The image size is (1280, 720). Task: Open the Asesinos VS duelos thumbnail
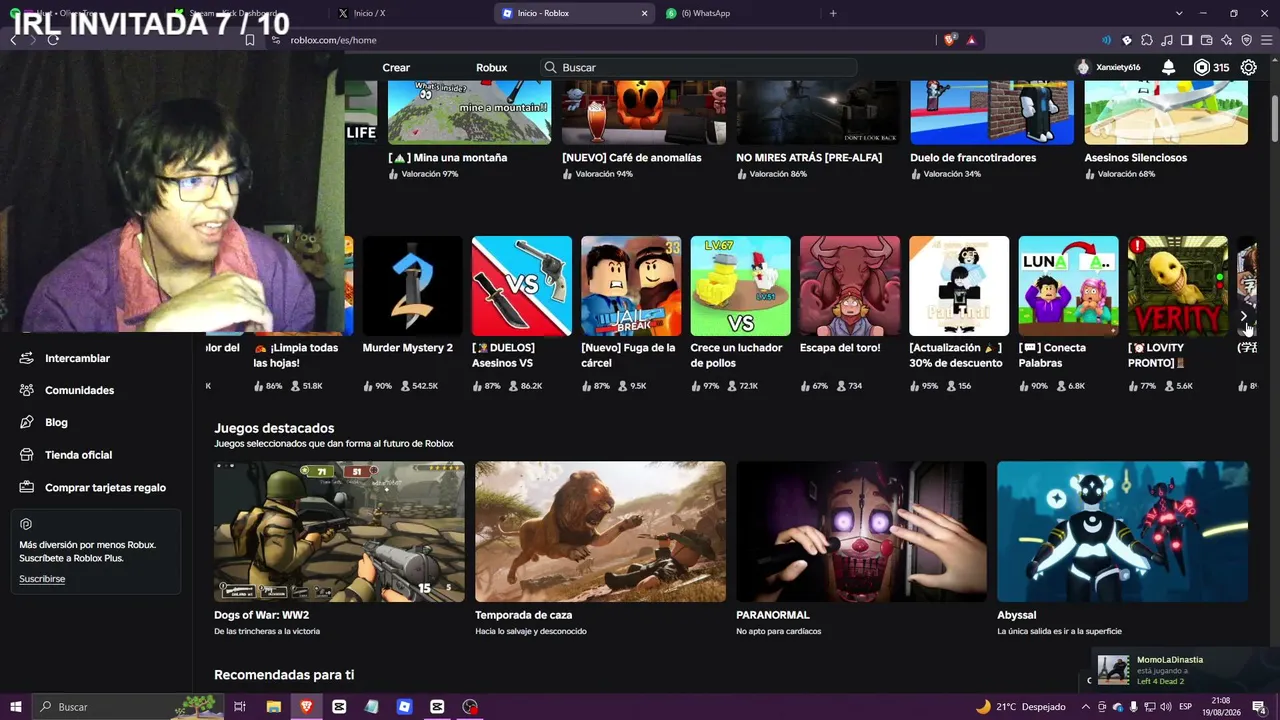tap(522, 286)
